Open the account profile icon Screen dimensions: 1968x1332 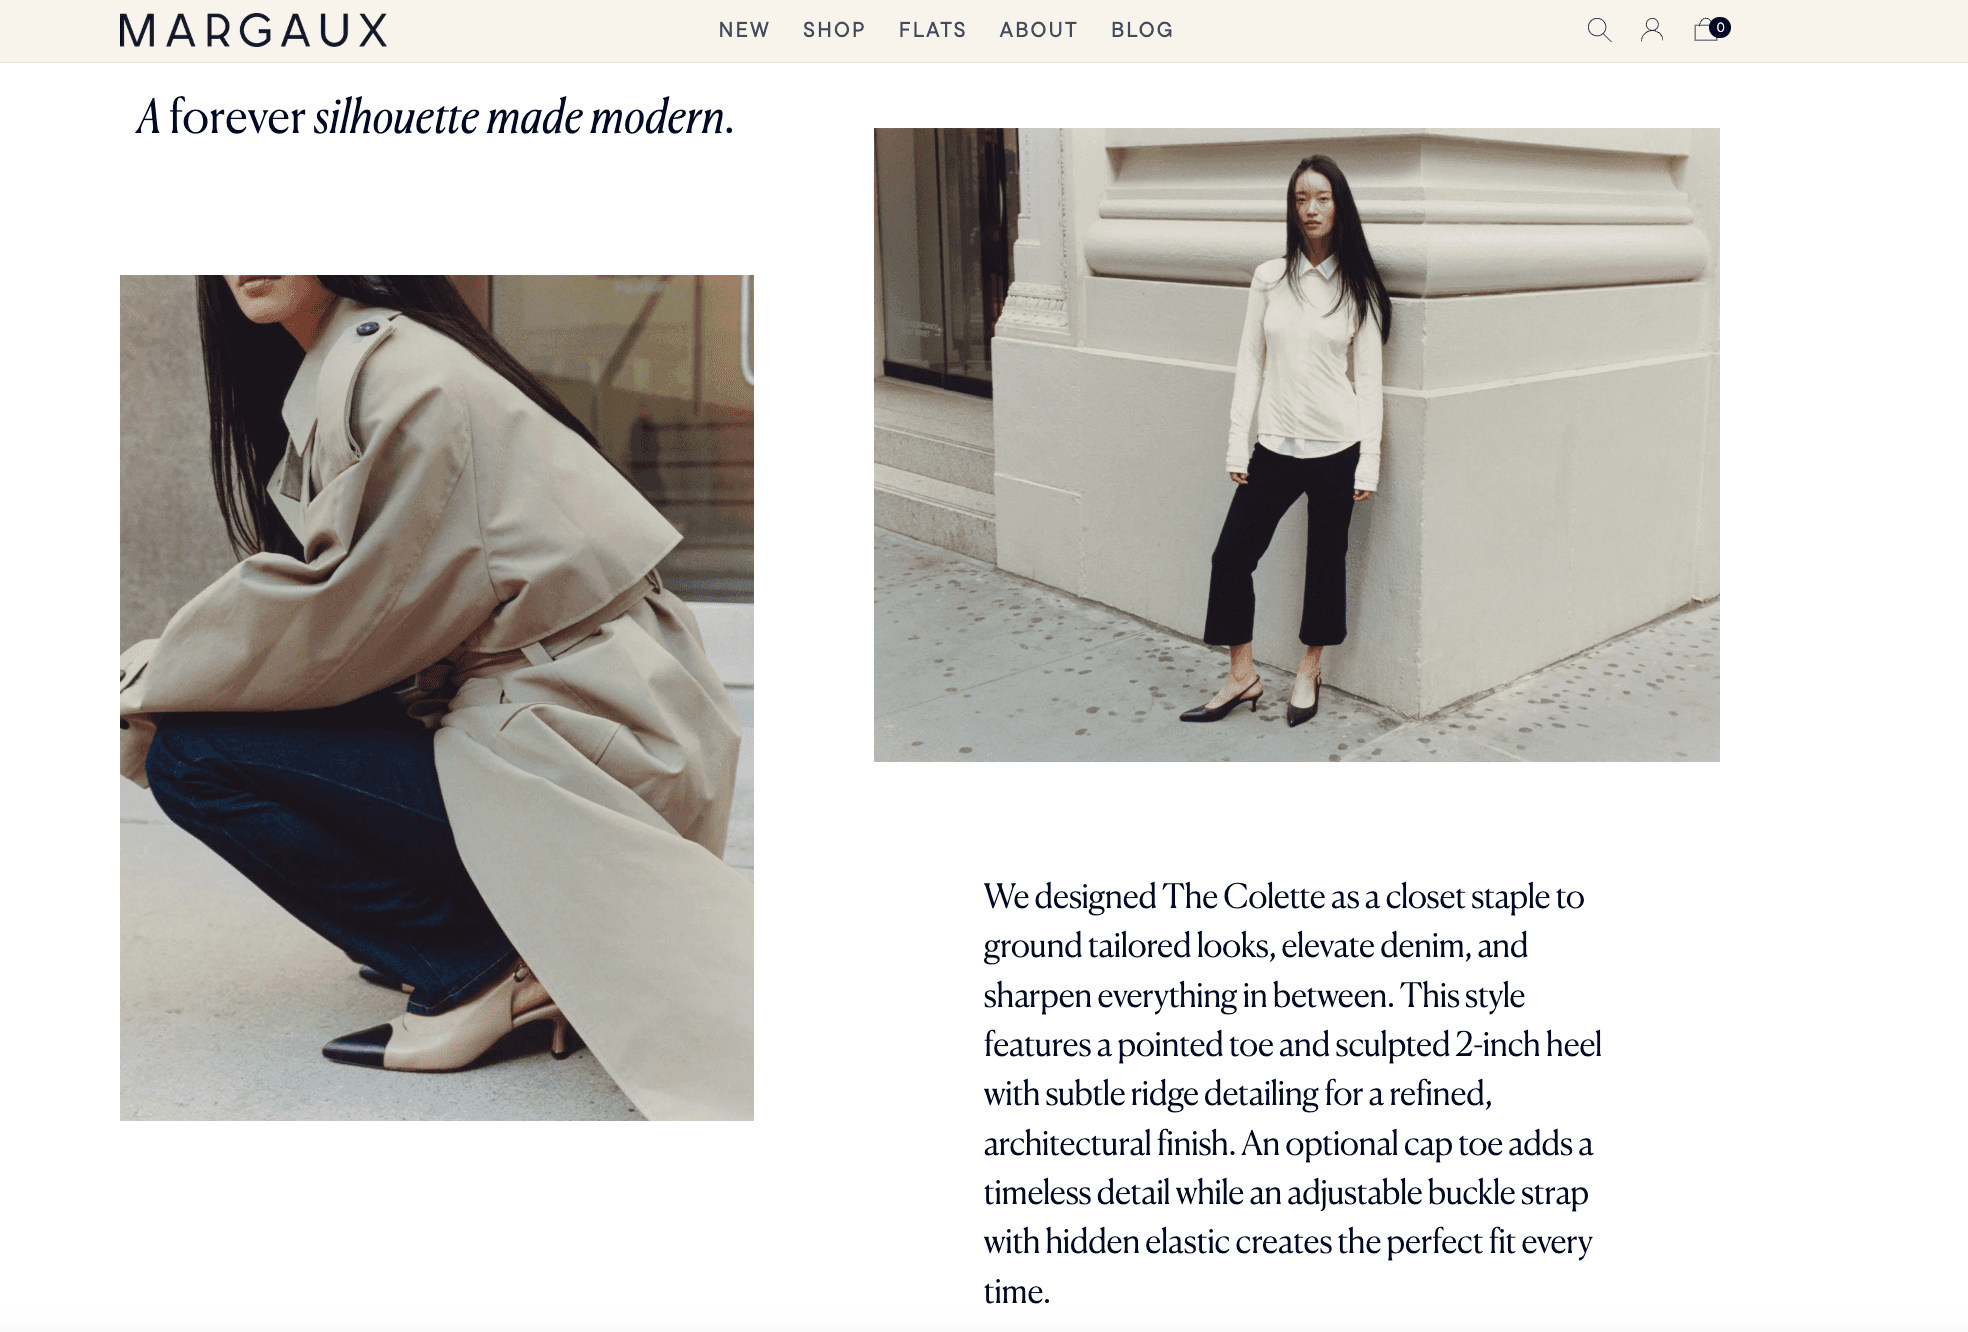[x=1652, y=30]
